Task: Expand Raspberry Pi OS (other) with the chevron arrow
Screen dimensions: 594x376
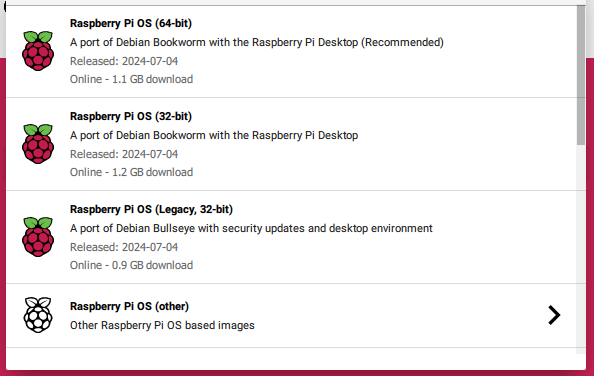Action: point(554,315)
